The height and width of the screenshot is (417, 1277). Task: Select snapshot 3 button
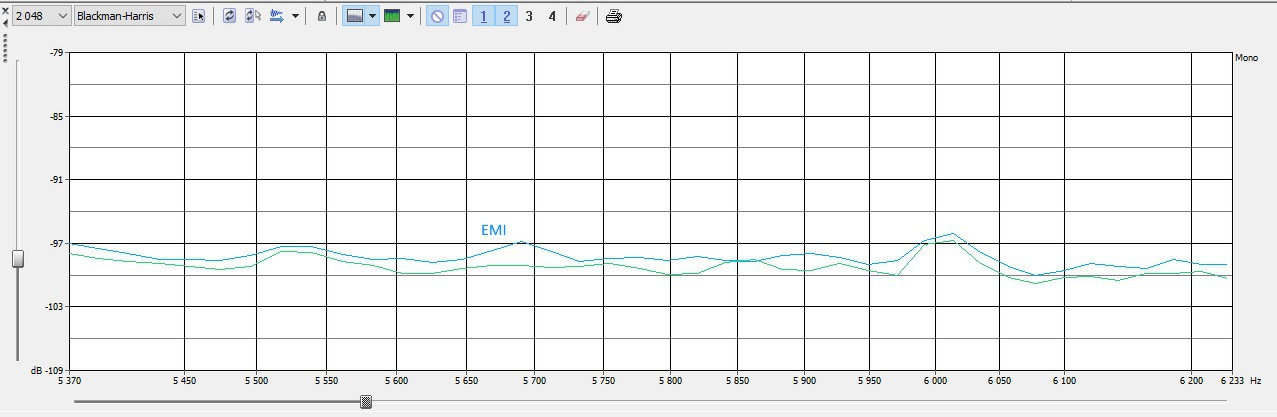tap(529, 16)
